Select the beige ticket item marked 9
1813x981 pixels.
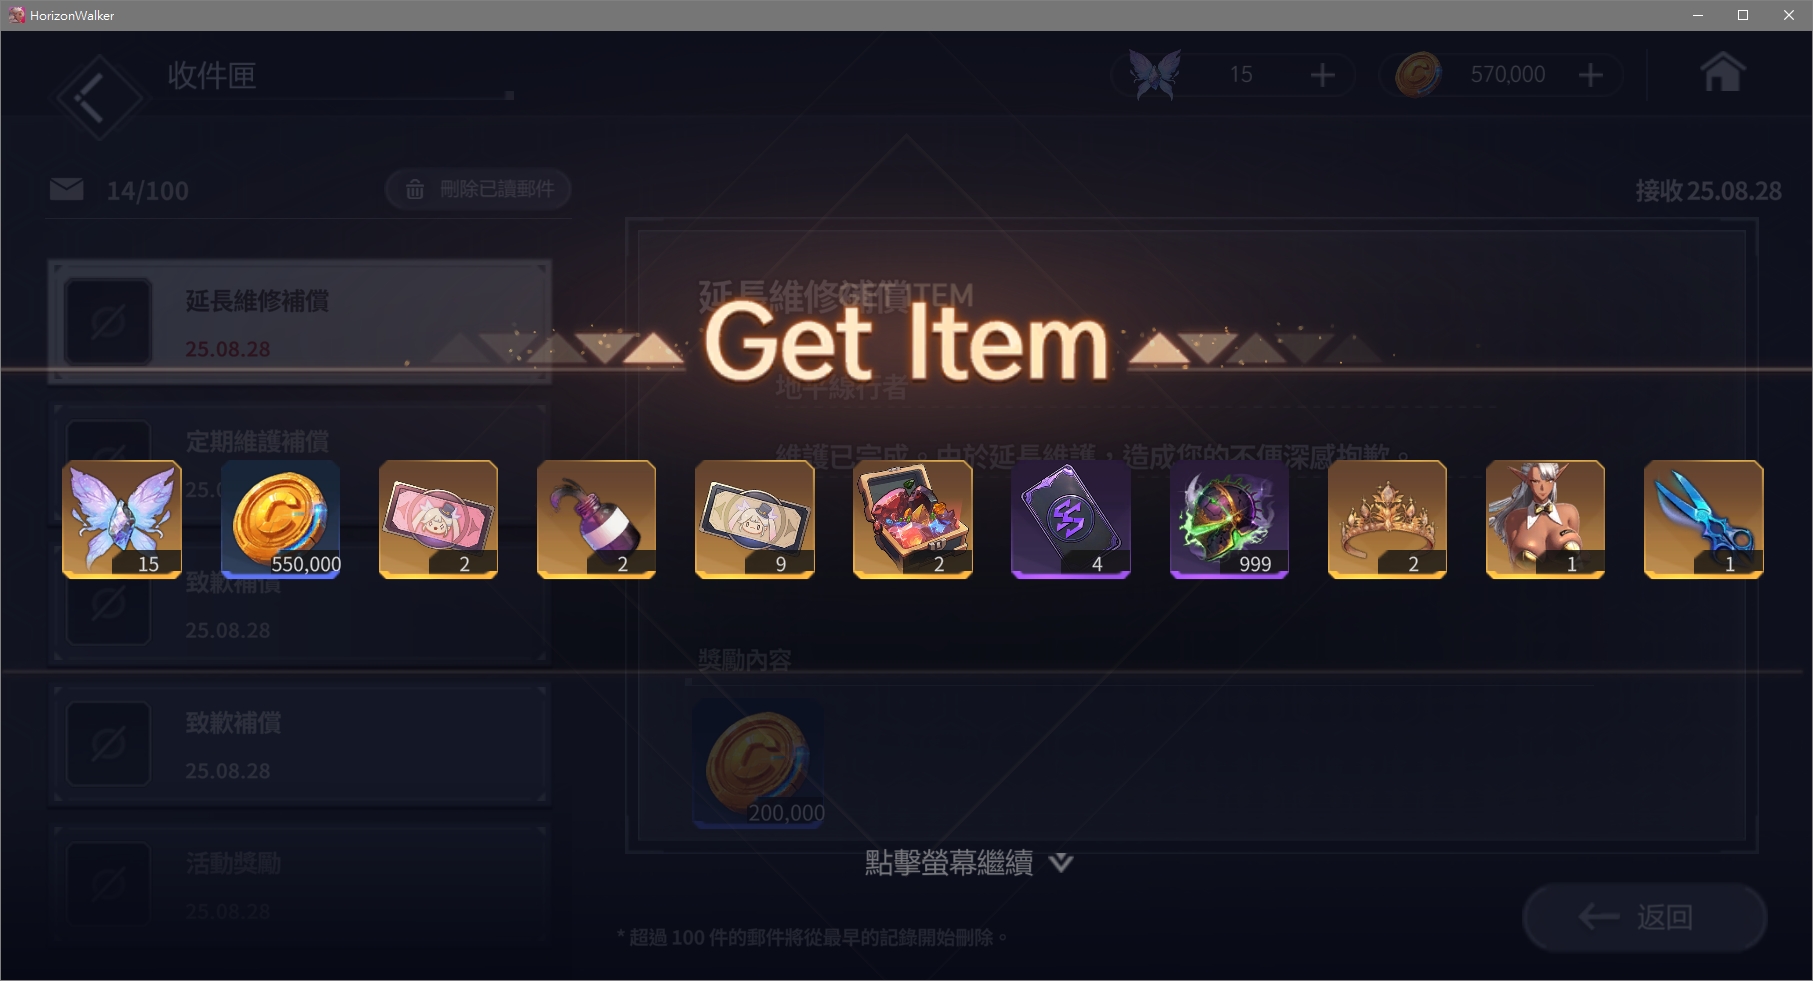pos(755,519)
